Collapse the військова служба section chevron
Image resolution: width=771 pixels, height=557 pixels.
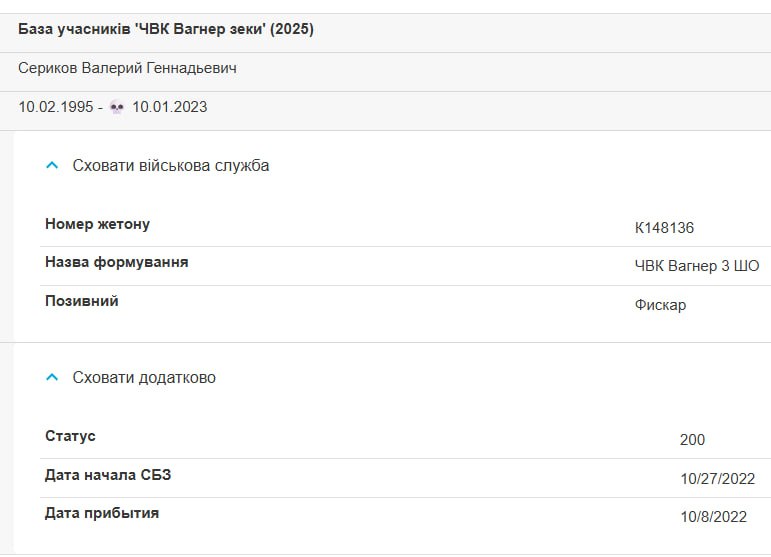pos(52,166)
